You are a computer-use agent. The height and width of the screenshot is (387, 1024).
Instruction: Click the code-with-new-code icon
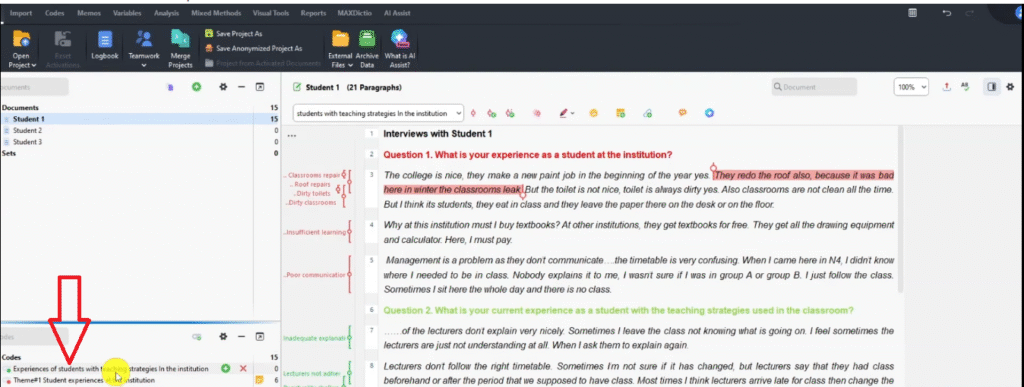[x=492, y=113]
